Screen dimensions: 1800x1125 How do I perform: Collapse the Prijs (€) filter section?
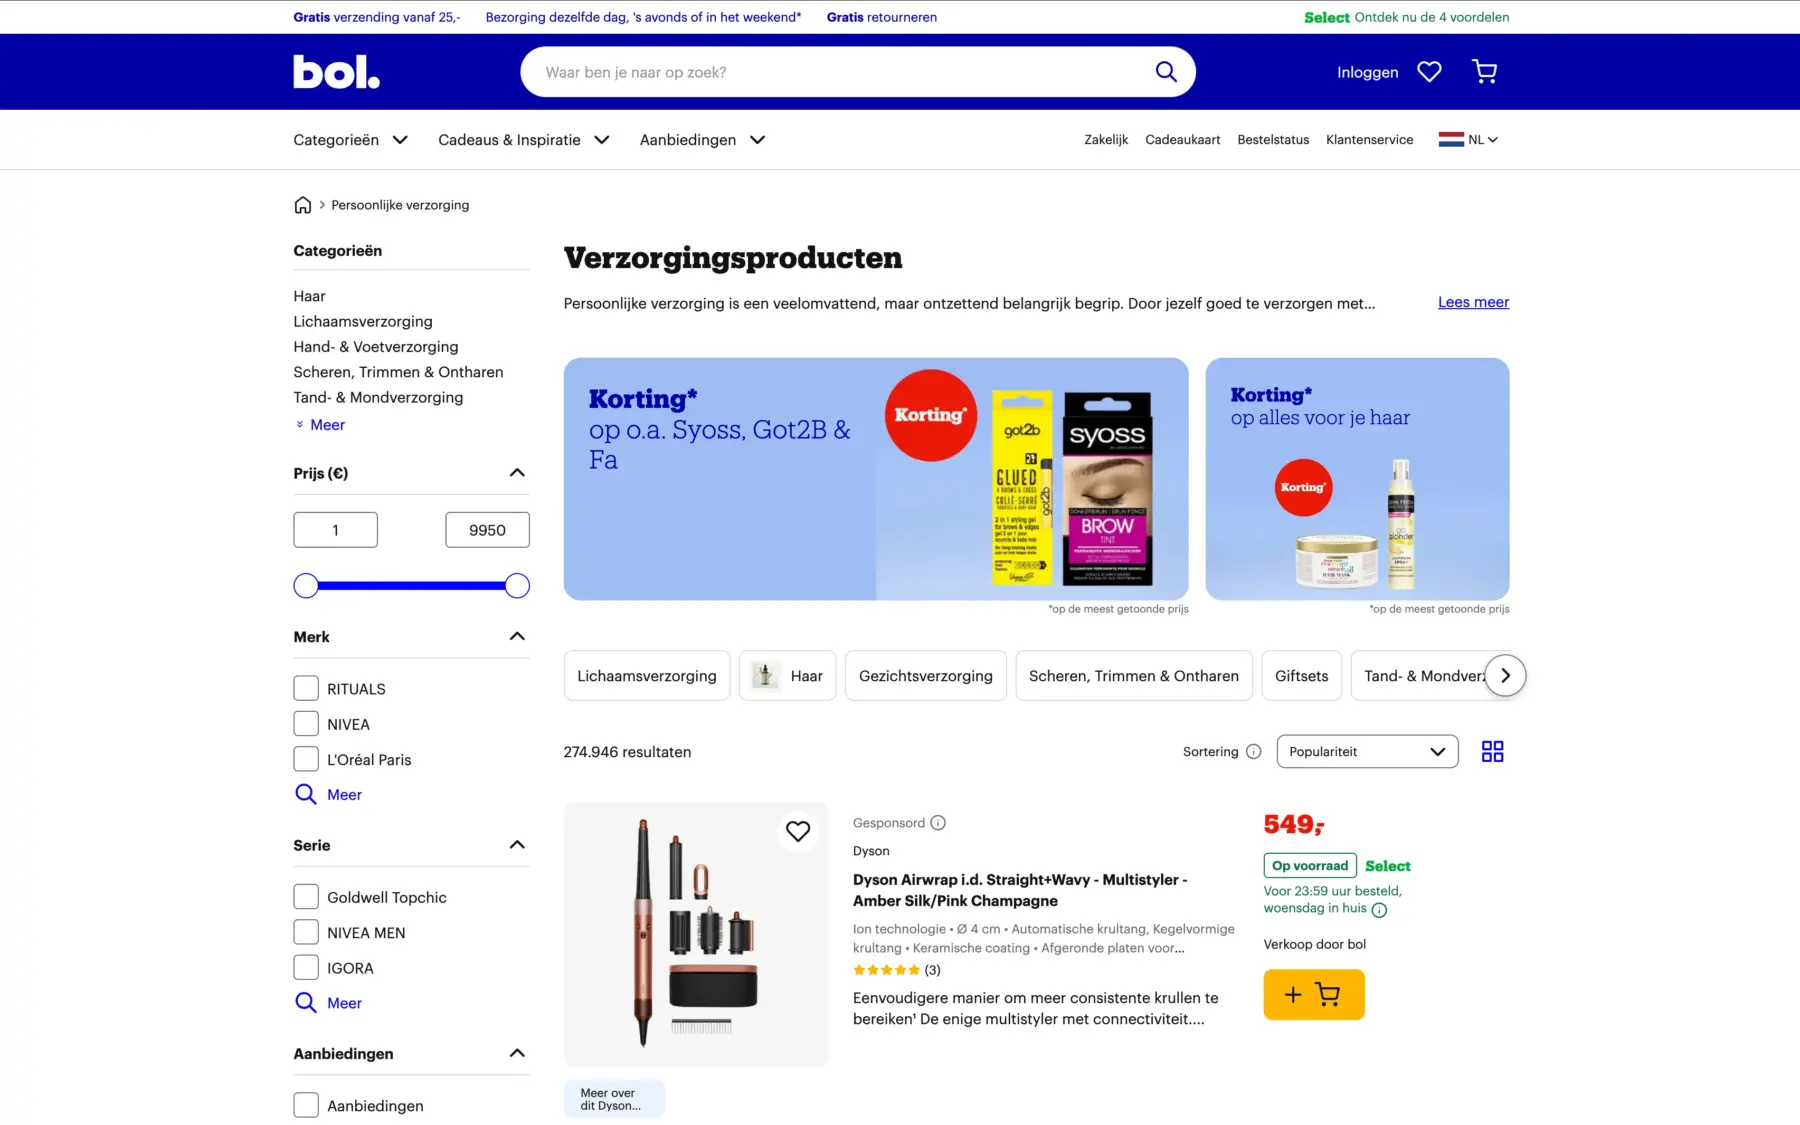(x=517, y=473)
